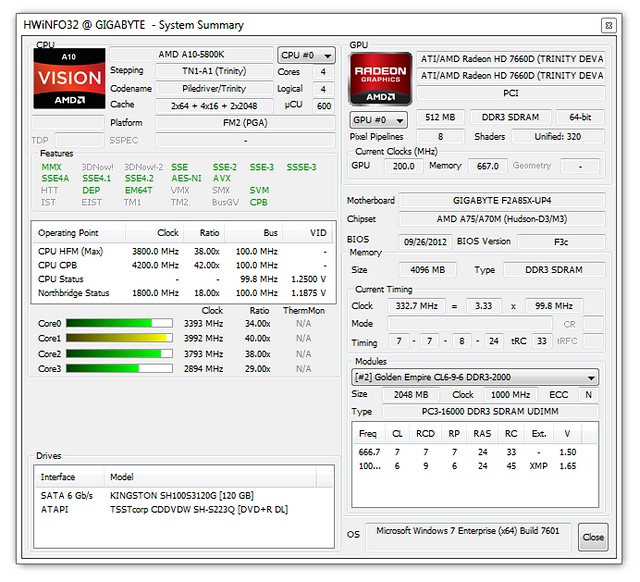The height and width of the screenshot is (582, 640).
Task: Open the GPU #0 selector dropdown
Action: coord(378,120)
